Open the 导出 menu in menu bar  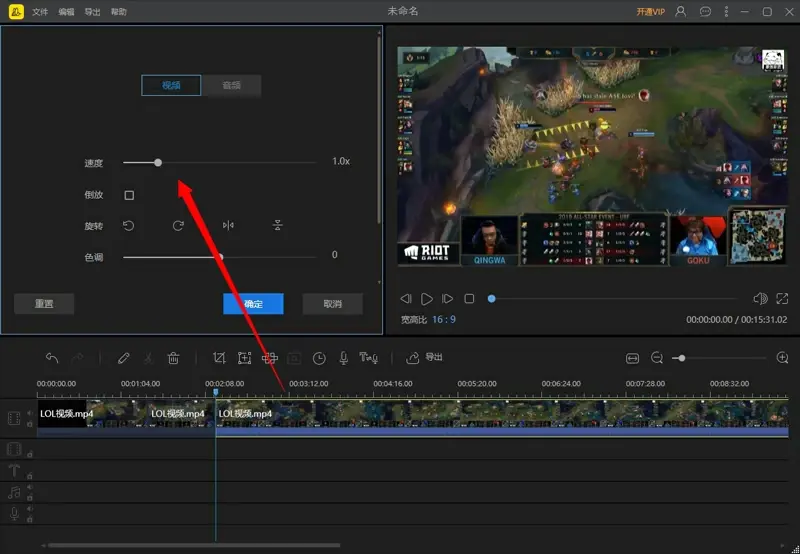92,12
